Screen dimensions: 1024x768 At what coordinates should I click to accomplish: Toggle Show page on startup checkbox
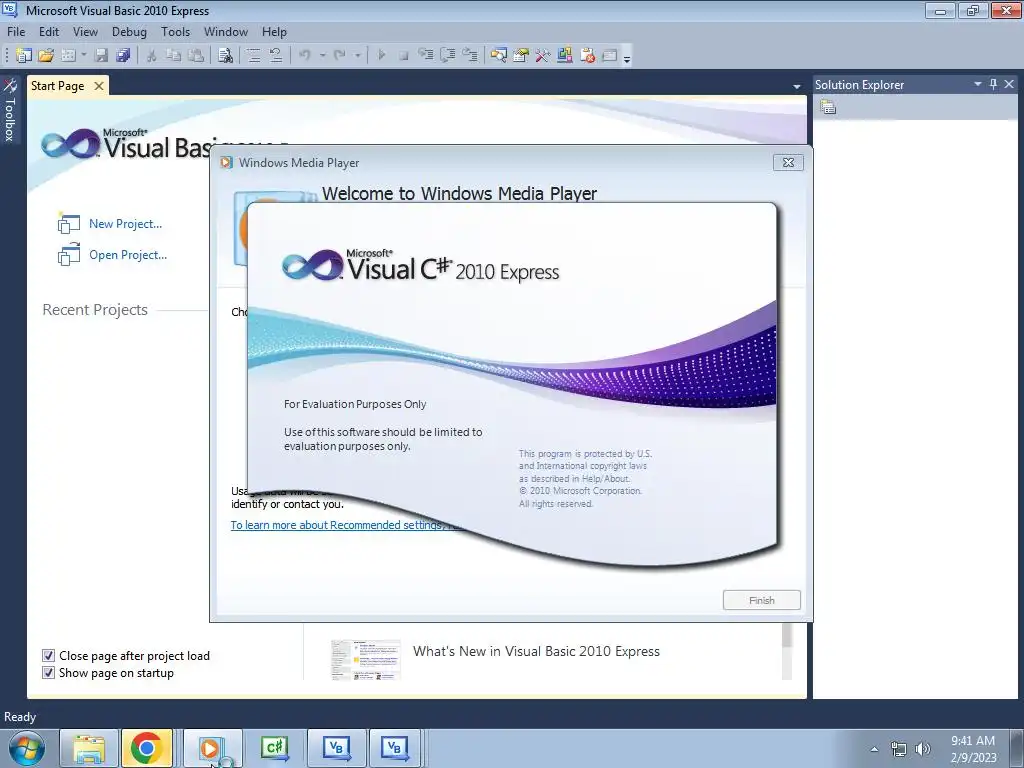(x=48, y=673)
